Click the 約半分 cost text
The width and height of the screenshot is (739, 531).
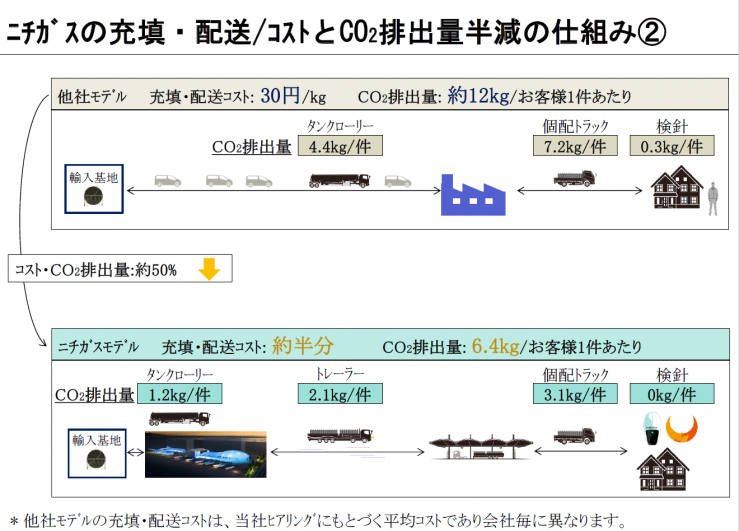(303, 346)
